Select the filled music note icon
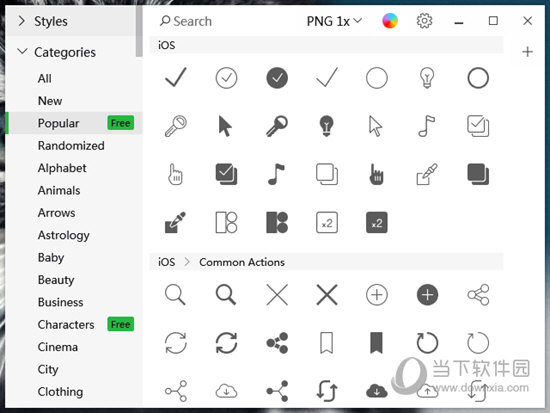 click(x=276, y=174)
